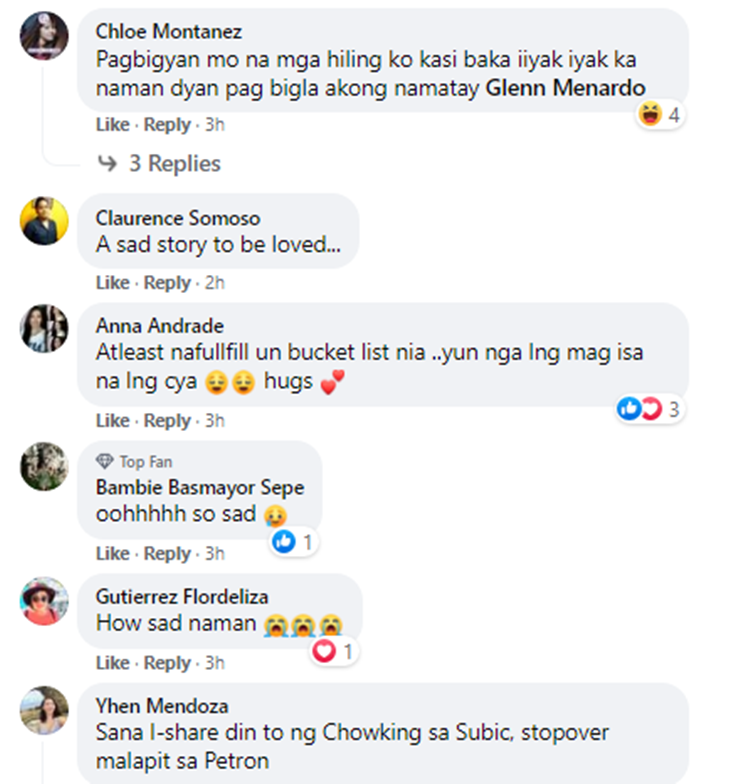This screenshot has width=750, height=784.
Task: Reply to Anna Andrade's comment
Action: (x=167, y=421)
